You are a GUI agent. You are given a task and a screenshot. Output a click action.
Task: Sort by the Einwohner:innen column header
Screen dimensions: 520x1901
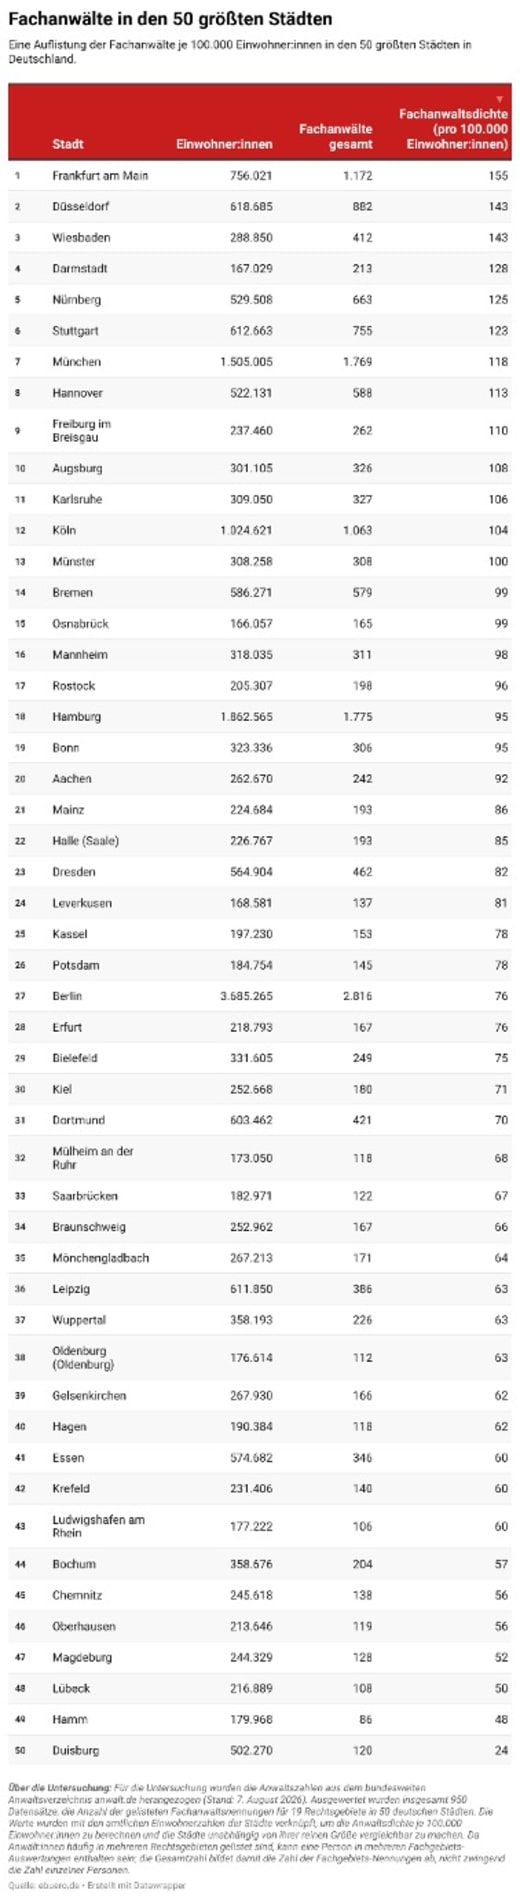pyautogui.click(x=224, y=144)
